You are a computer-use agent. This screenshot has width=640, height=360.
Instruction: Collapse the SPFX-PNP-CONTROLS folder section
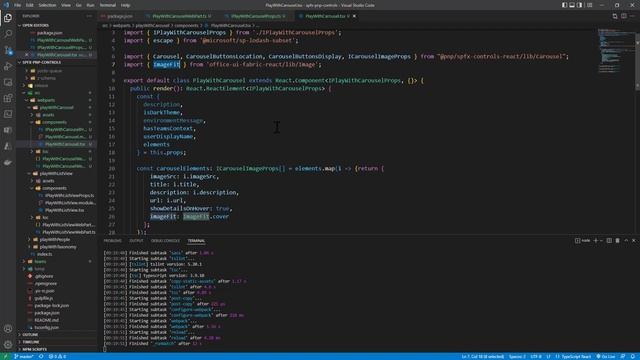tap(56, 62)
